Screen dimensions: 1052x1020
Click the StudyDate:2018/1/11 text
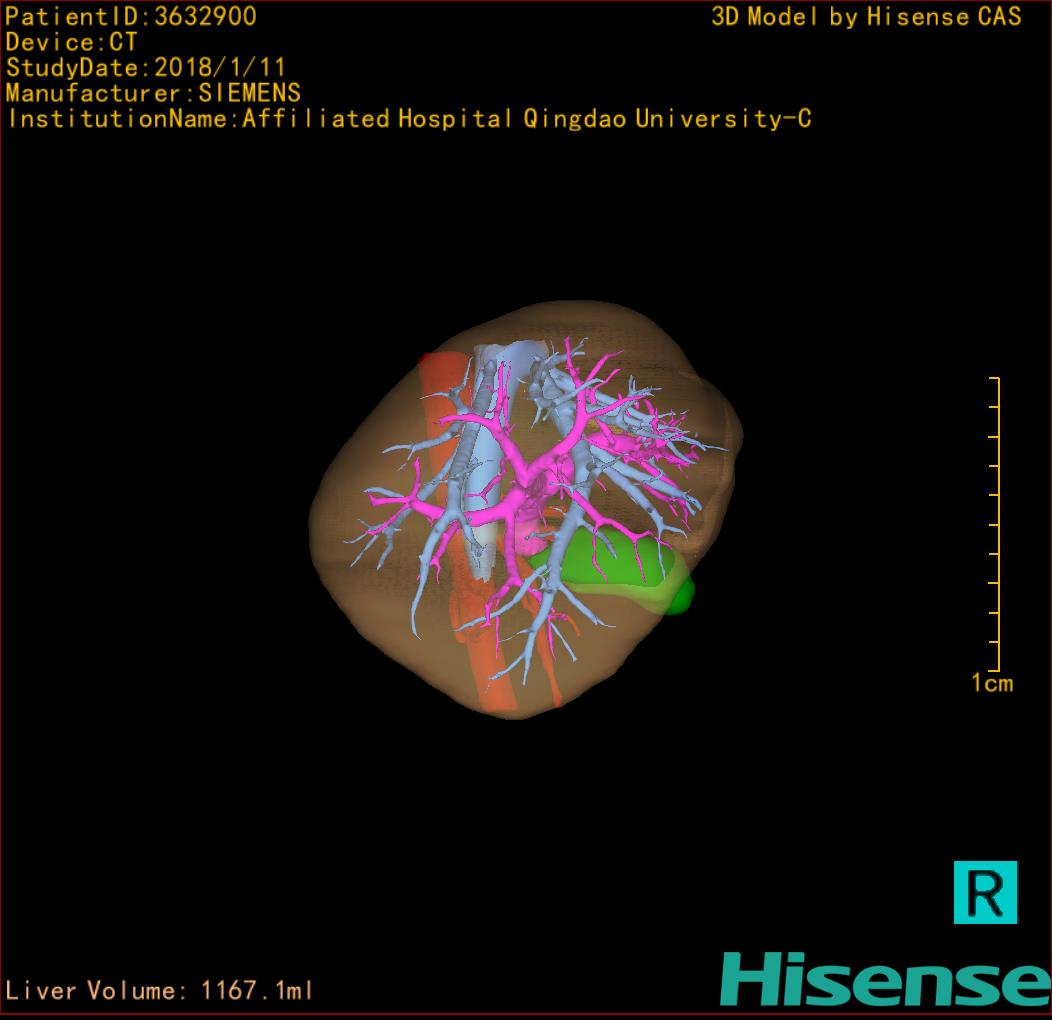(146, 68)
